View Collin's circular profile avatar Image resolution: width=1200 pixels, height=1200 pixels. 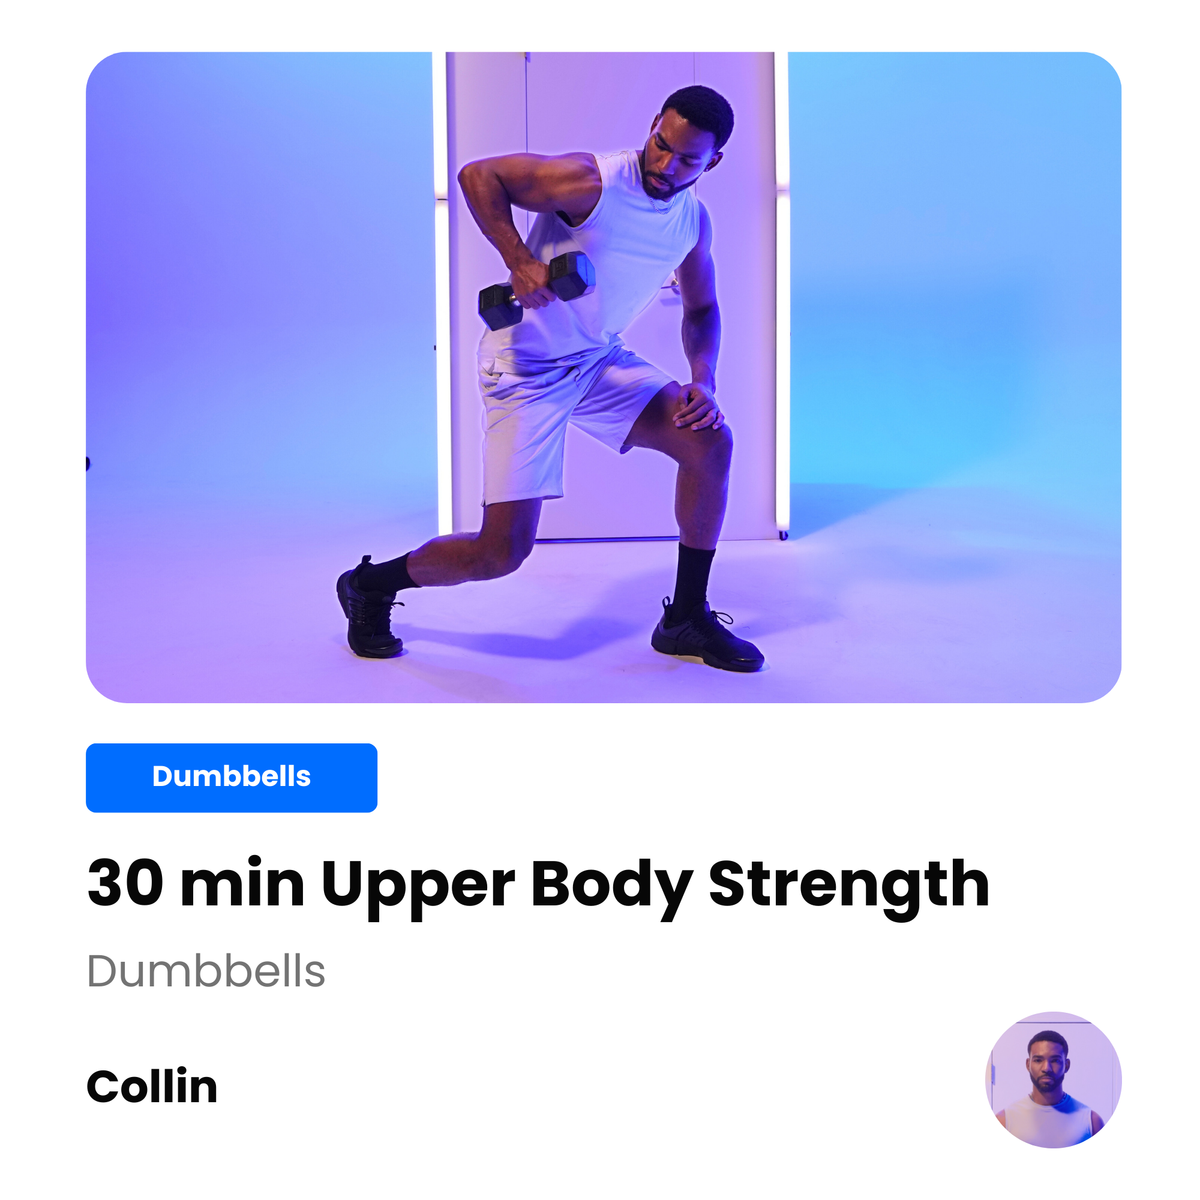[x=1053, y=1079]
